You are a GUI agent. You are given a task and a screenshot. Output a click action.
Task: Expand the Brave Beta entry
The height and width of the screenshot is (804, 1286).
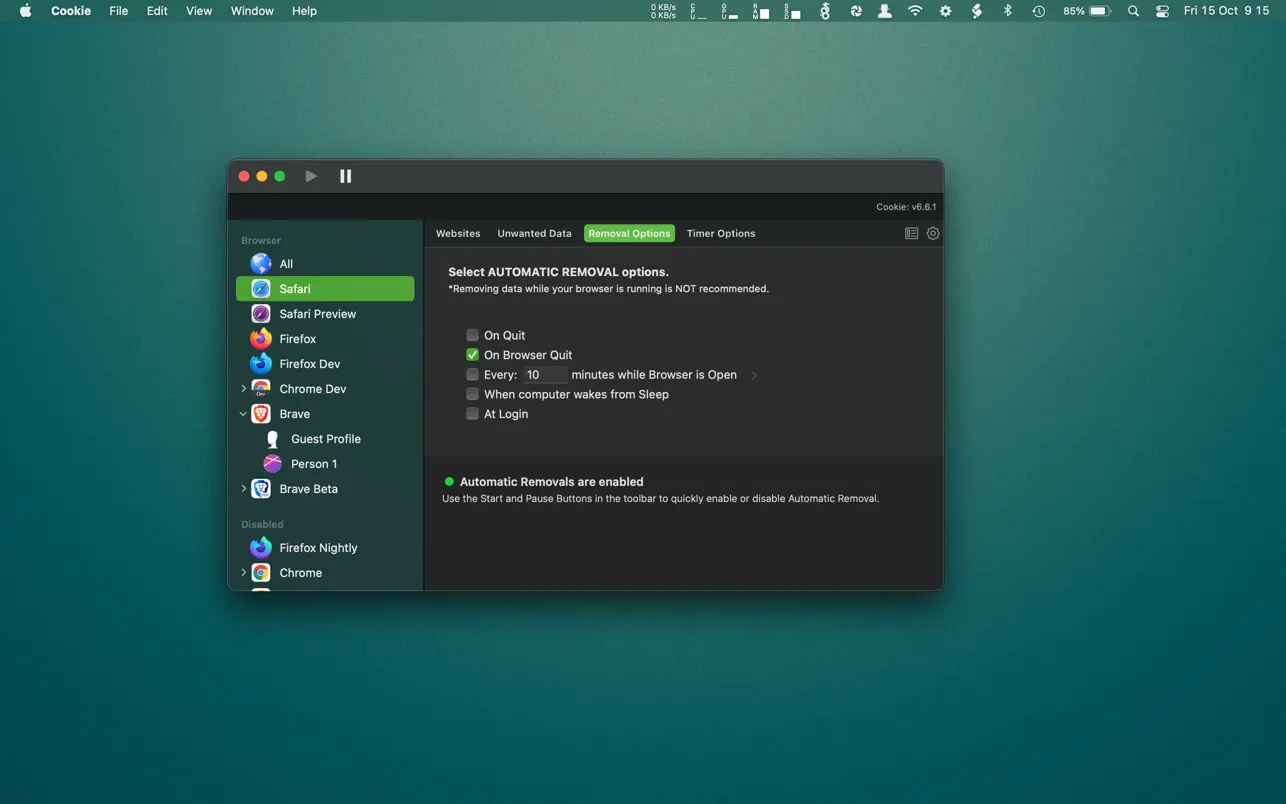243,489
